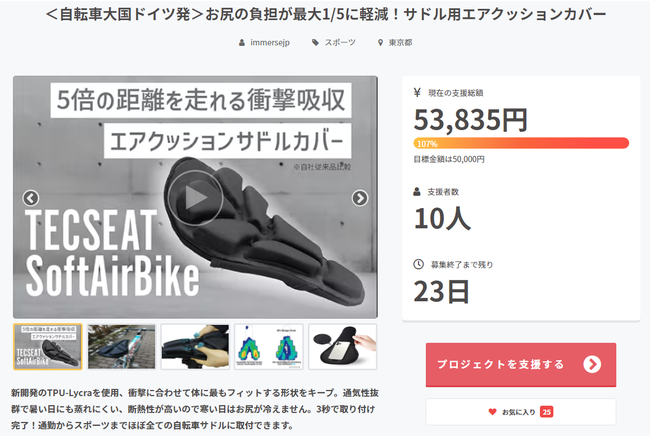Click the 107% funding progress bar
The height and width of the screenshot is (436, 650).
521,143
